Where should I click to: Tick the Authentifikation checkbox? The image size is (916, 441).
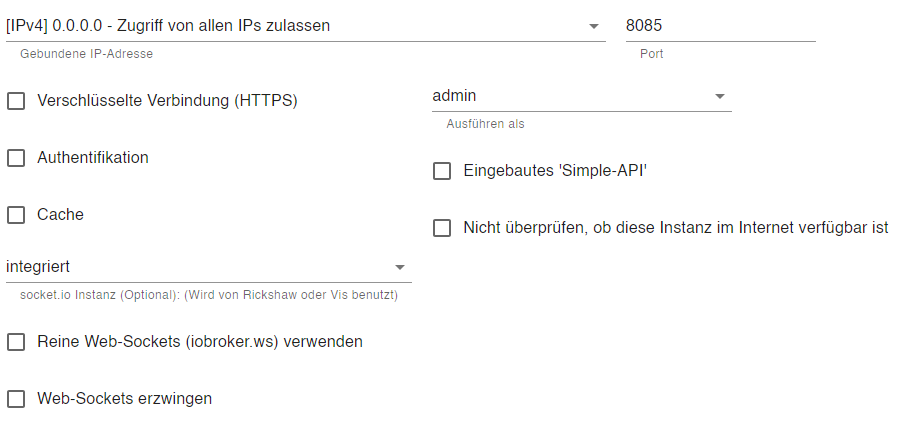[x=16, y=158]
